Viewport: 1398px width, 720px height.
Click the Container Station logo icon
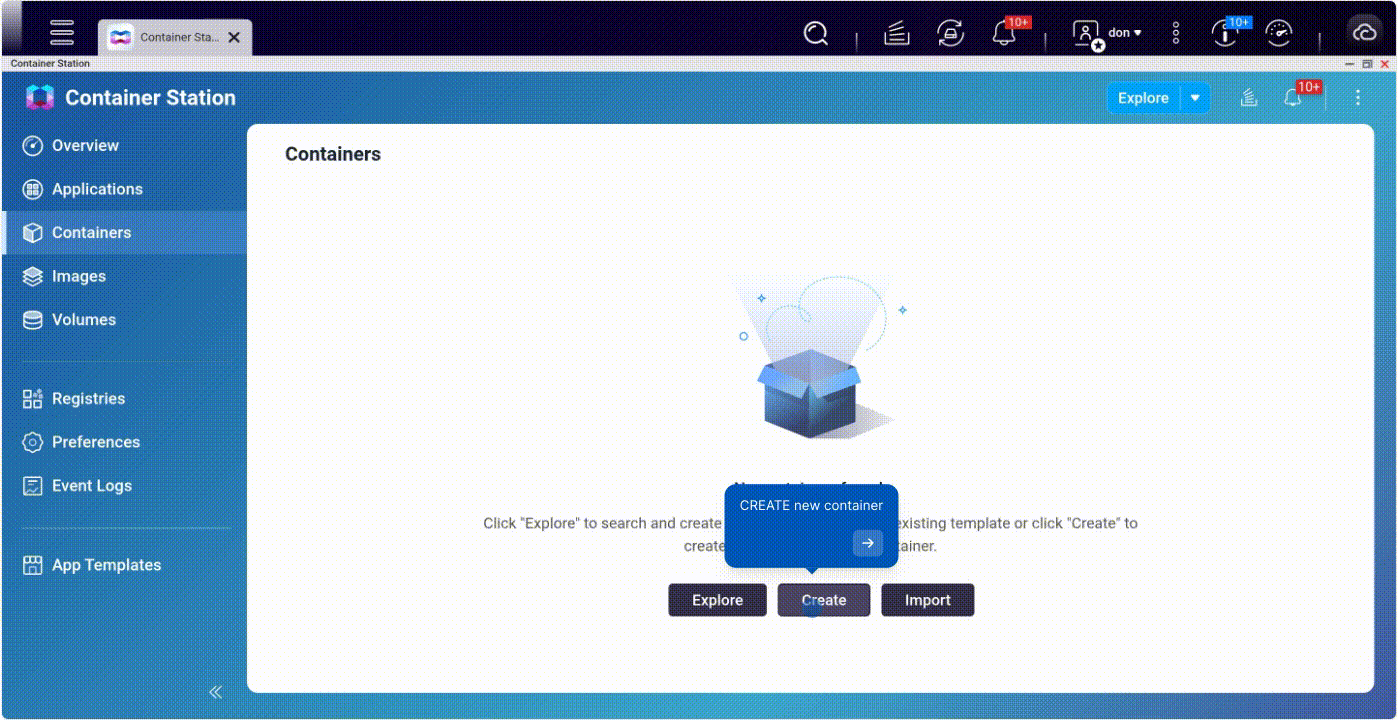[40, 97]
